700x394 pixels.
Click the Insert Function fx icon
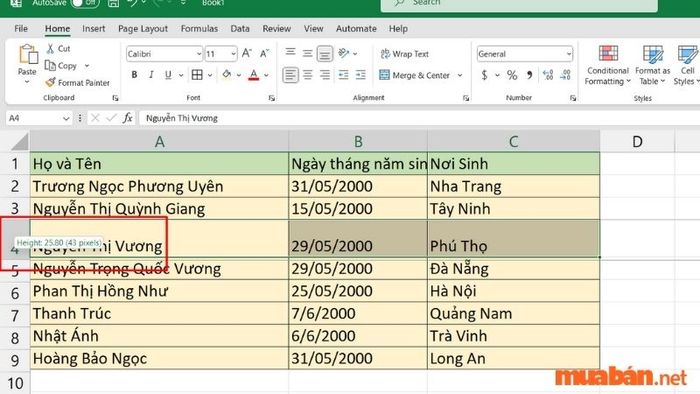click(128, 118)
